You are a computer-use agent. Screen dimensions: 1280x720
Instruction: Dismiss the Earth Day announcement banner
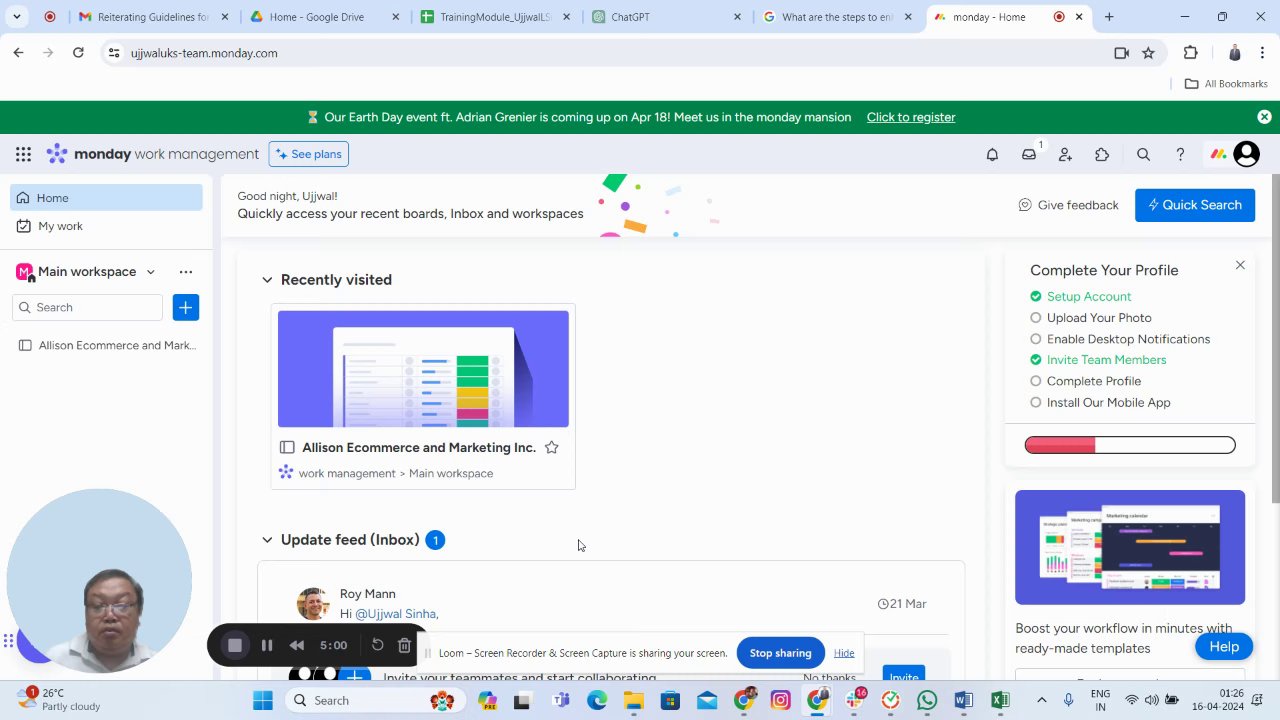(x=1264, y=117)
